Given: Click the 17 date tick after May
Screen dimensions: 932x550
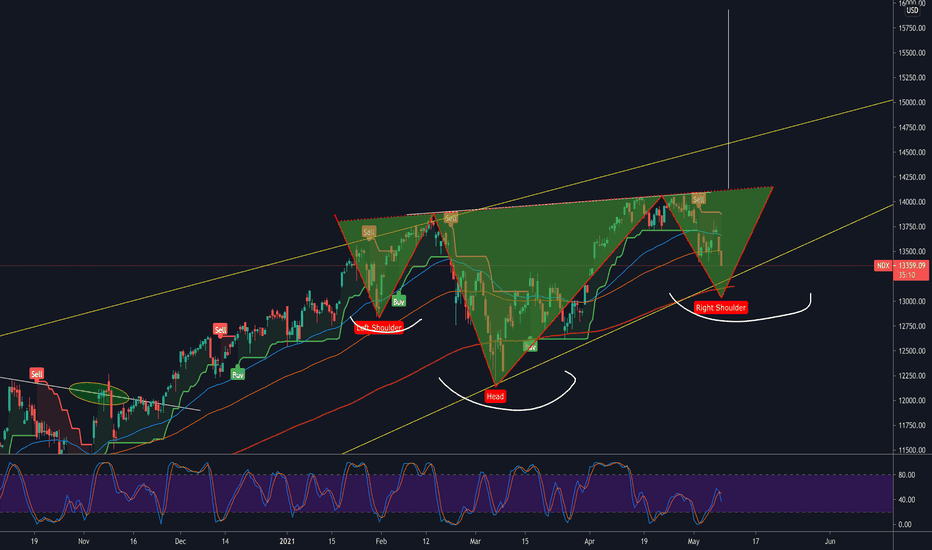Looking at the screenshot, I should (755, 542).
